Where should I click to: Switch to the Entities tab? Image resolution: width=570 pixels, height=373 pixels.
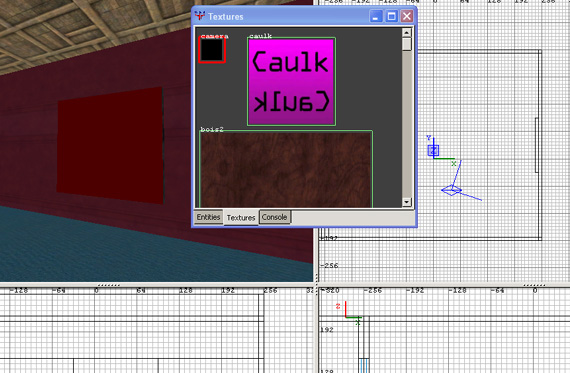pyautogui.click(x=208, y=217)
